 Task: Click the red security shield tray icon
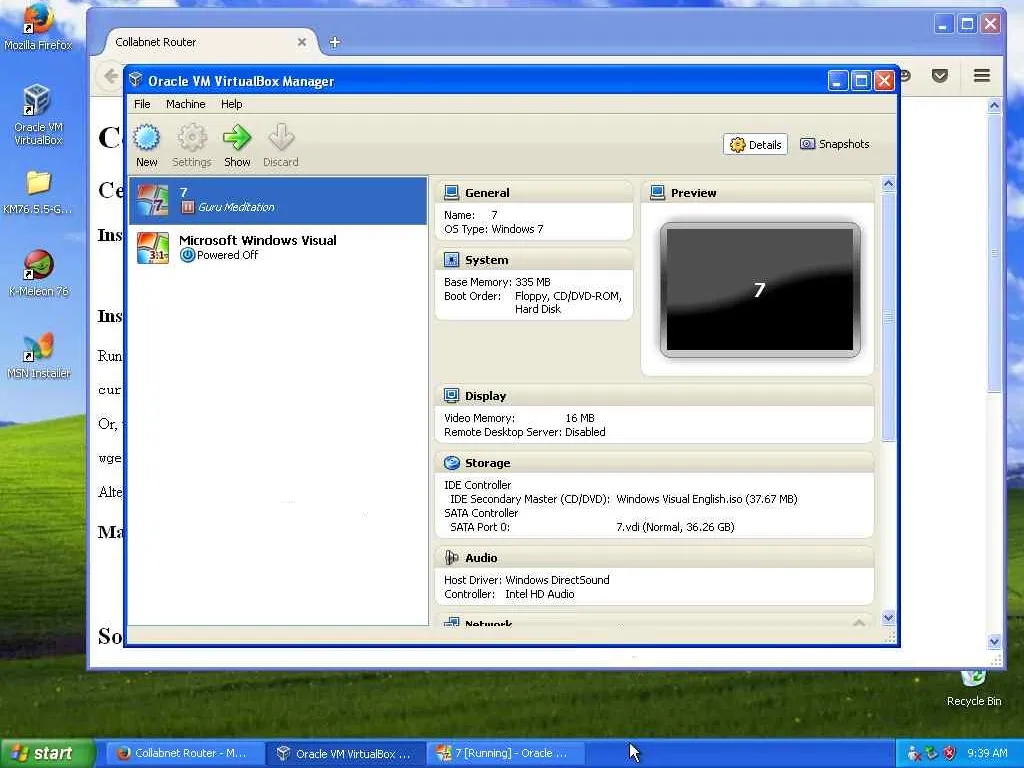950,753
